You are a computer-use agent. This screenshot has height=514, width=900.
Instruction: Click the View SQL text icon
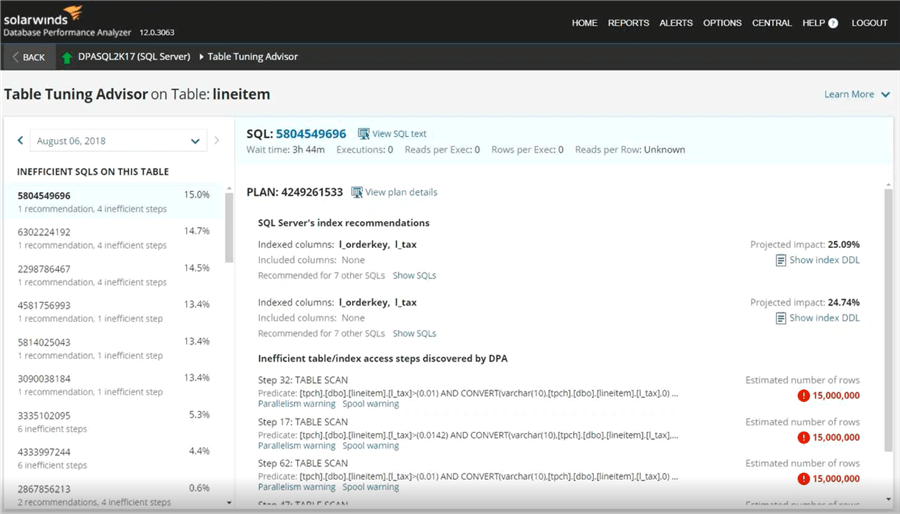pos(364,134)
